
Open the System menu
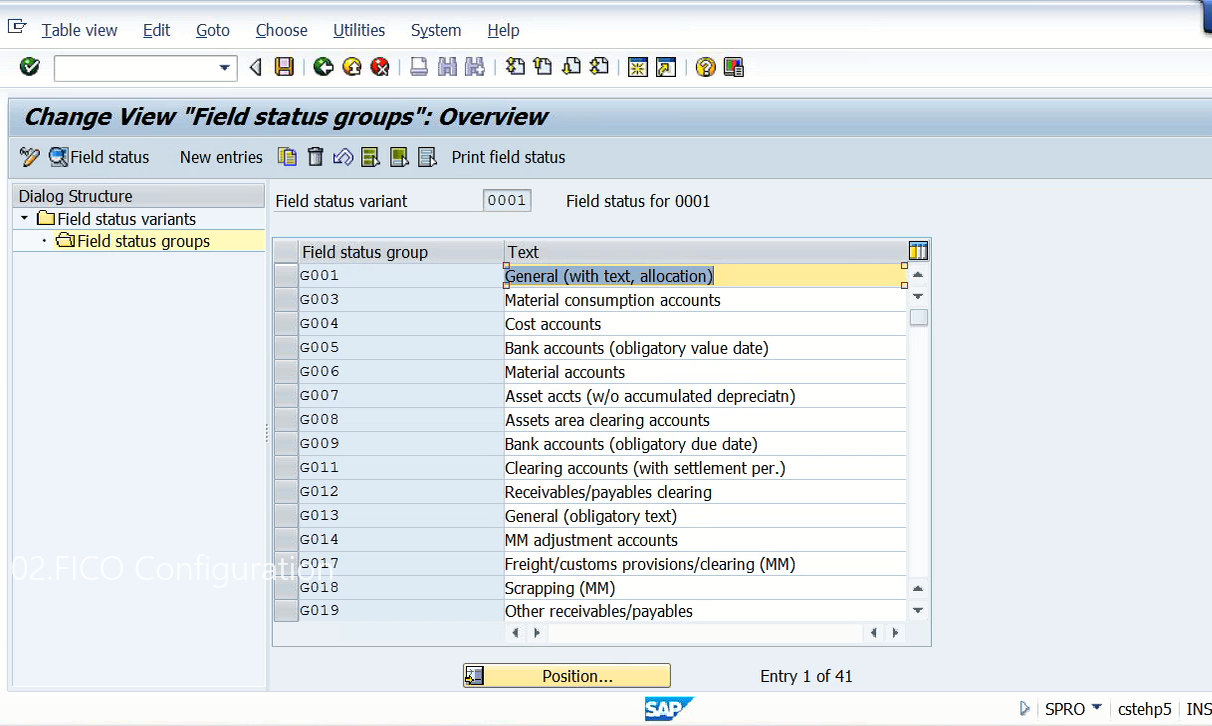436,30
